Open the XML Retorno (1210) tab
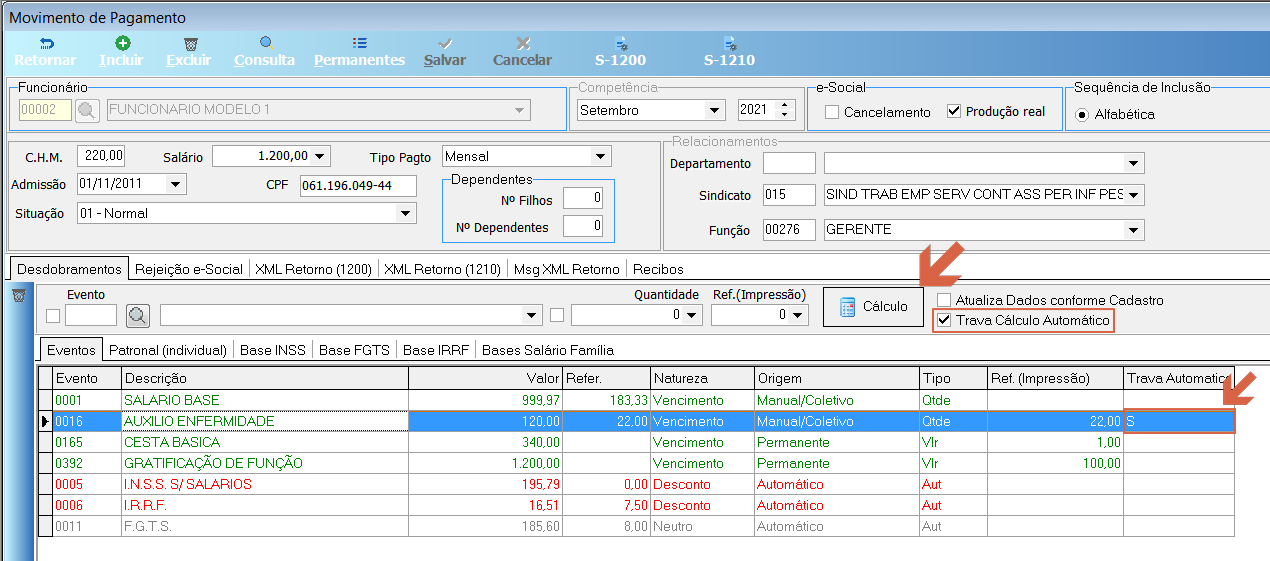Image resolution: width=1270 pixels, height=561 pixels. coord(442,268)
